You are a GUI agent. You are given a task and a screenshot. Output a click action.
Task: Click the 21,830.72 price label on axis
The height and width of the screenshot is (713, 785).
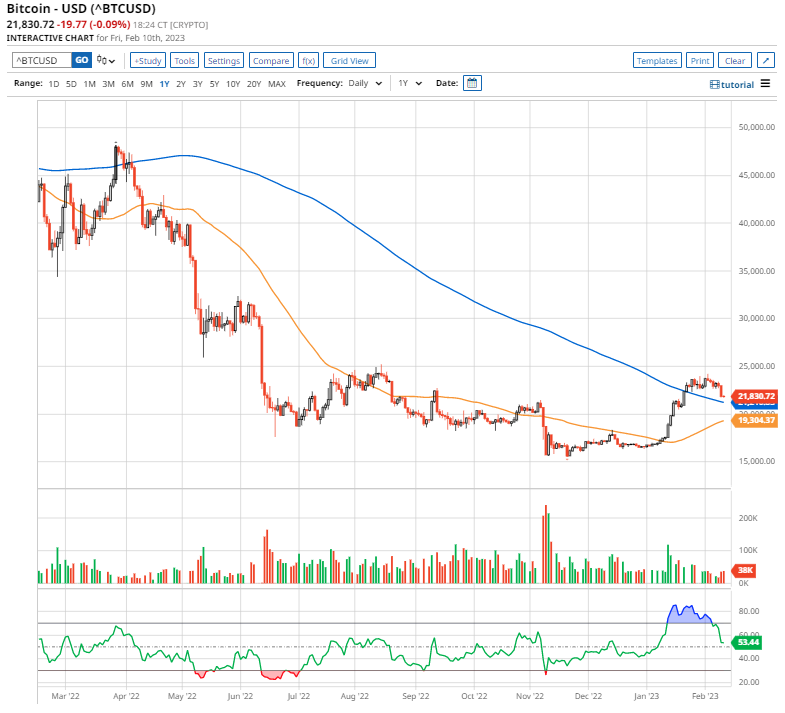755,396
